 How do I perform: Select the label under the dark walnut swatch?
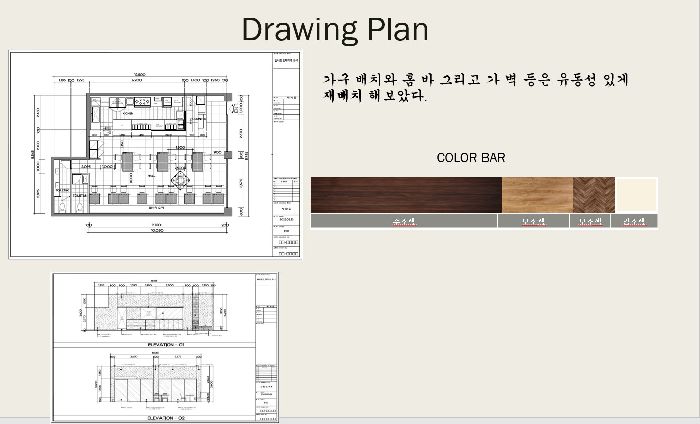404,221
